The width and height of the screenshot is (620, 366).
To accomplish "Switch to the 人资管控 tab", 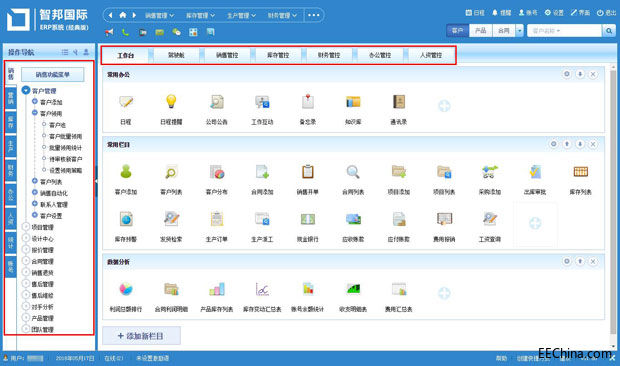I will click(x=431, y=55).
